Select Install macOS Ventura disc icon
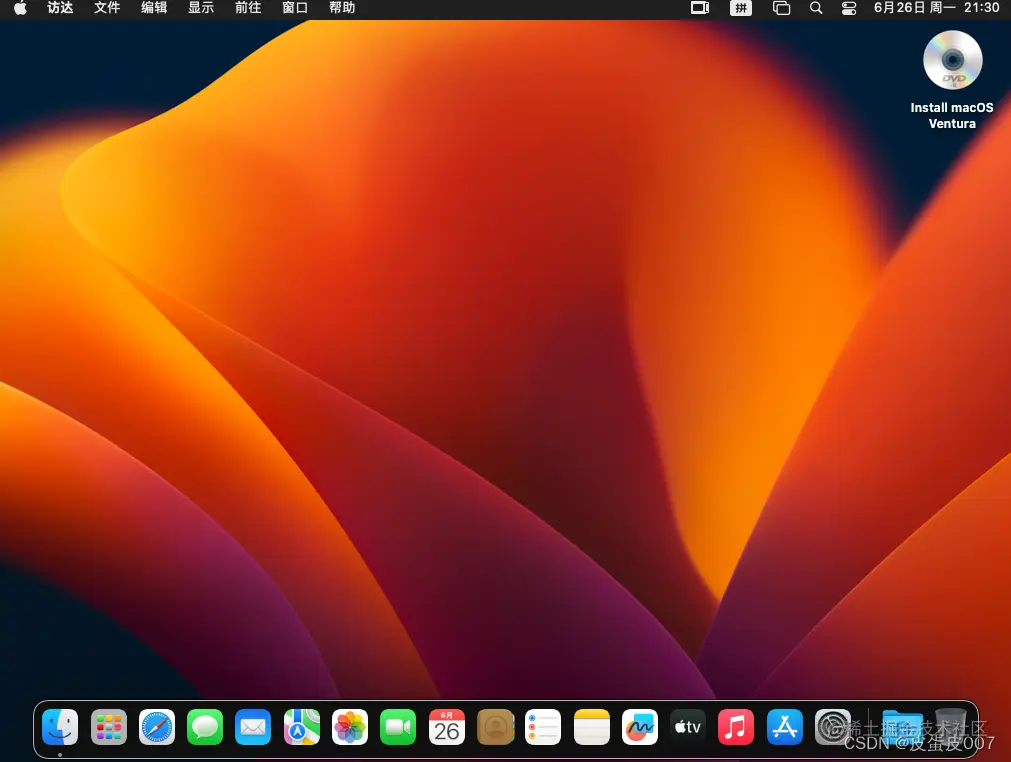The image size is (1011, 762). tap(952, 60)
